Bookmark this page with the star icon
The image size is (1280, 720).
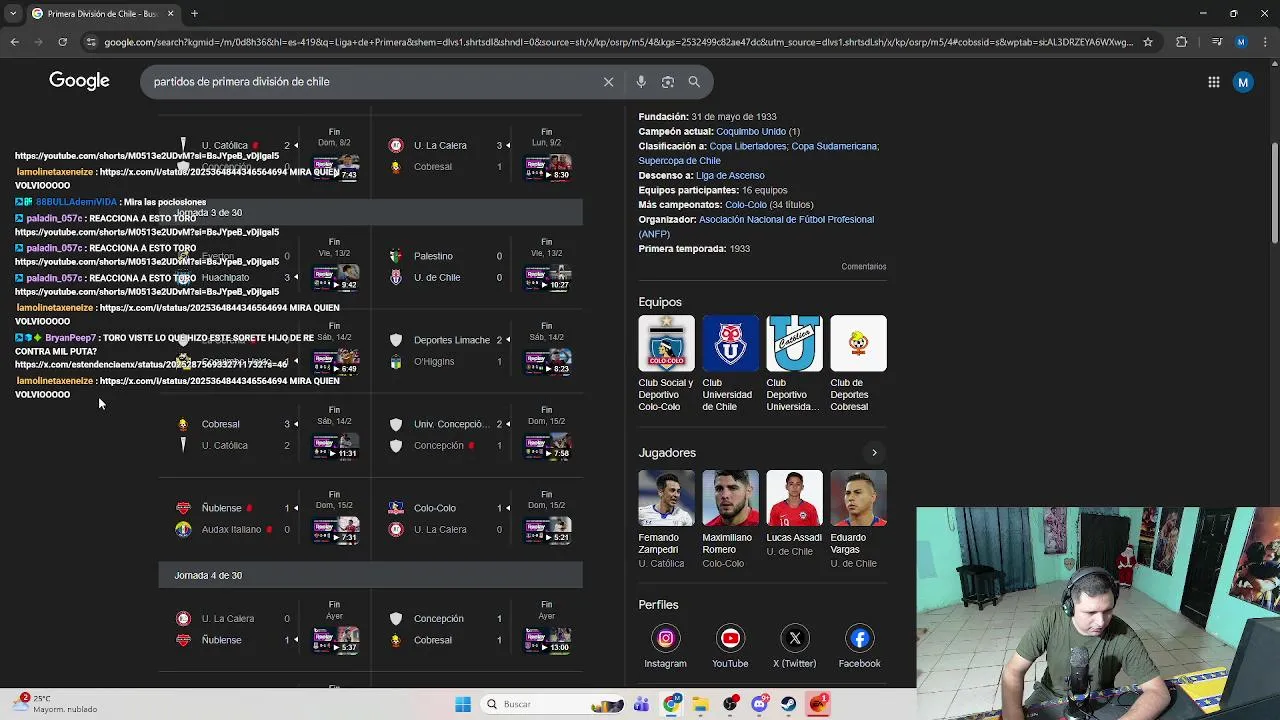(1148, 42)
